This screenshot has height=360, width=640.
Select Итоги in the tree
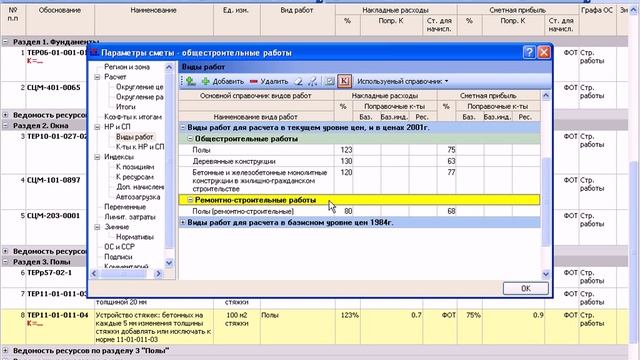point(126,107)
